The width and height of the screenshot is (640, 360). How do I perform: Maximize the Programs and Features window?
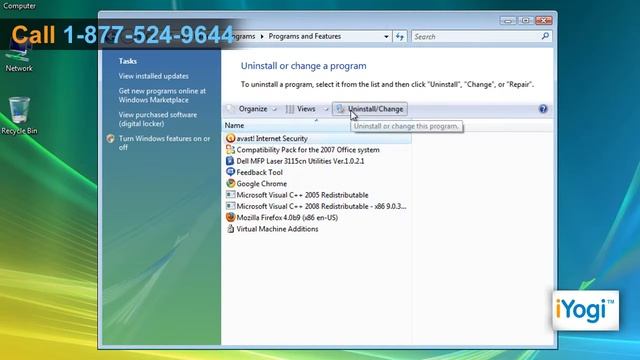pos(526,20)
